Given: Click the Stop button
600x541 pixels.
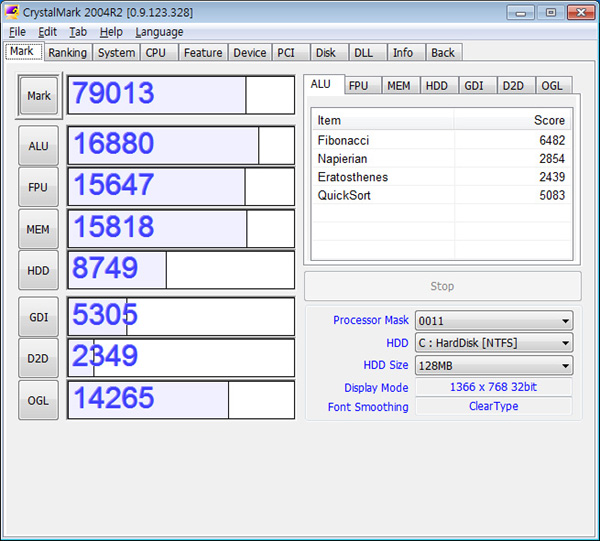Looking at the screenshot, I should [443, 286].
